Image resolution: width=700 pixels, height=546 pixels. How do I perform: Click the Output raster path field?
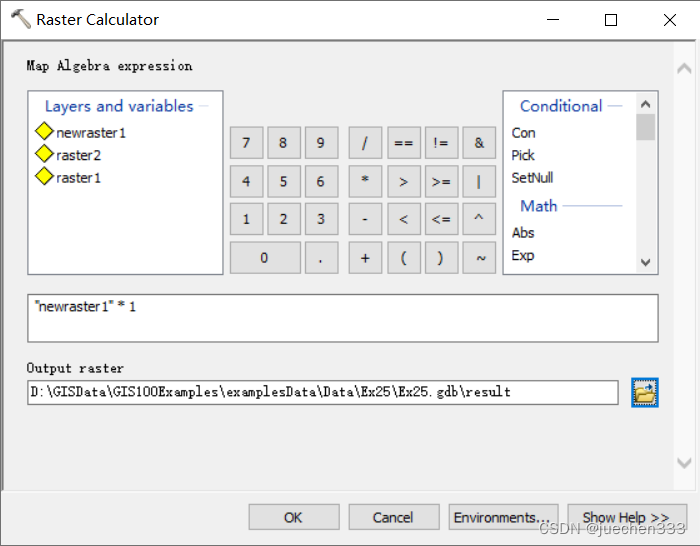click(x=323, y=392)
